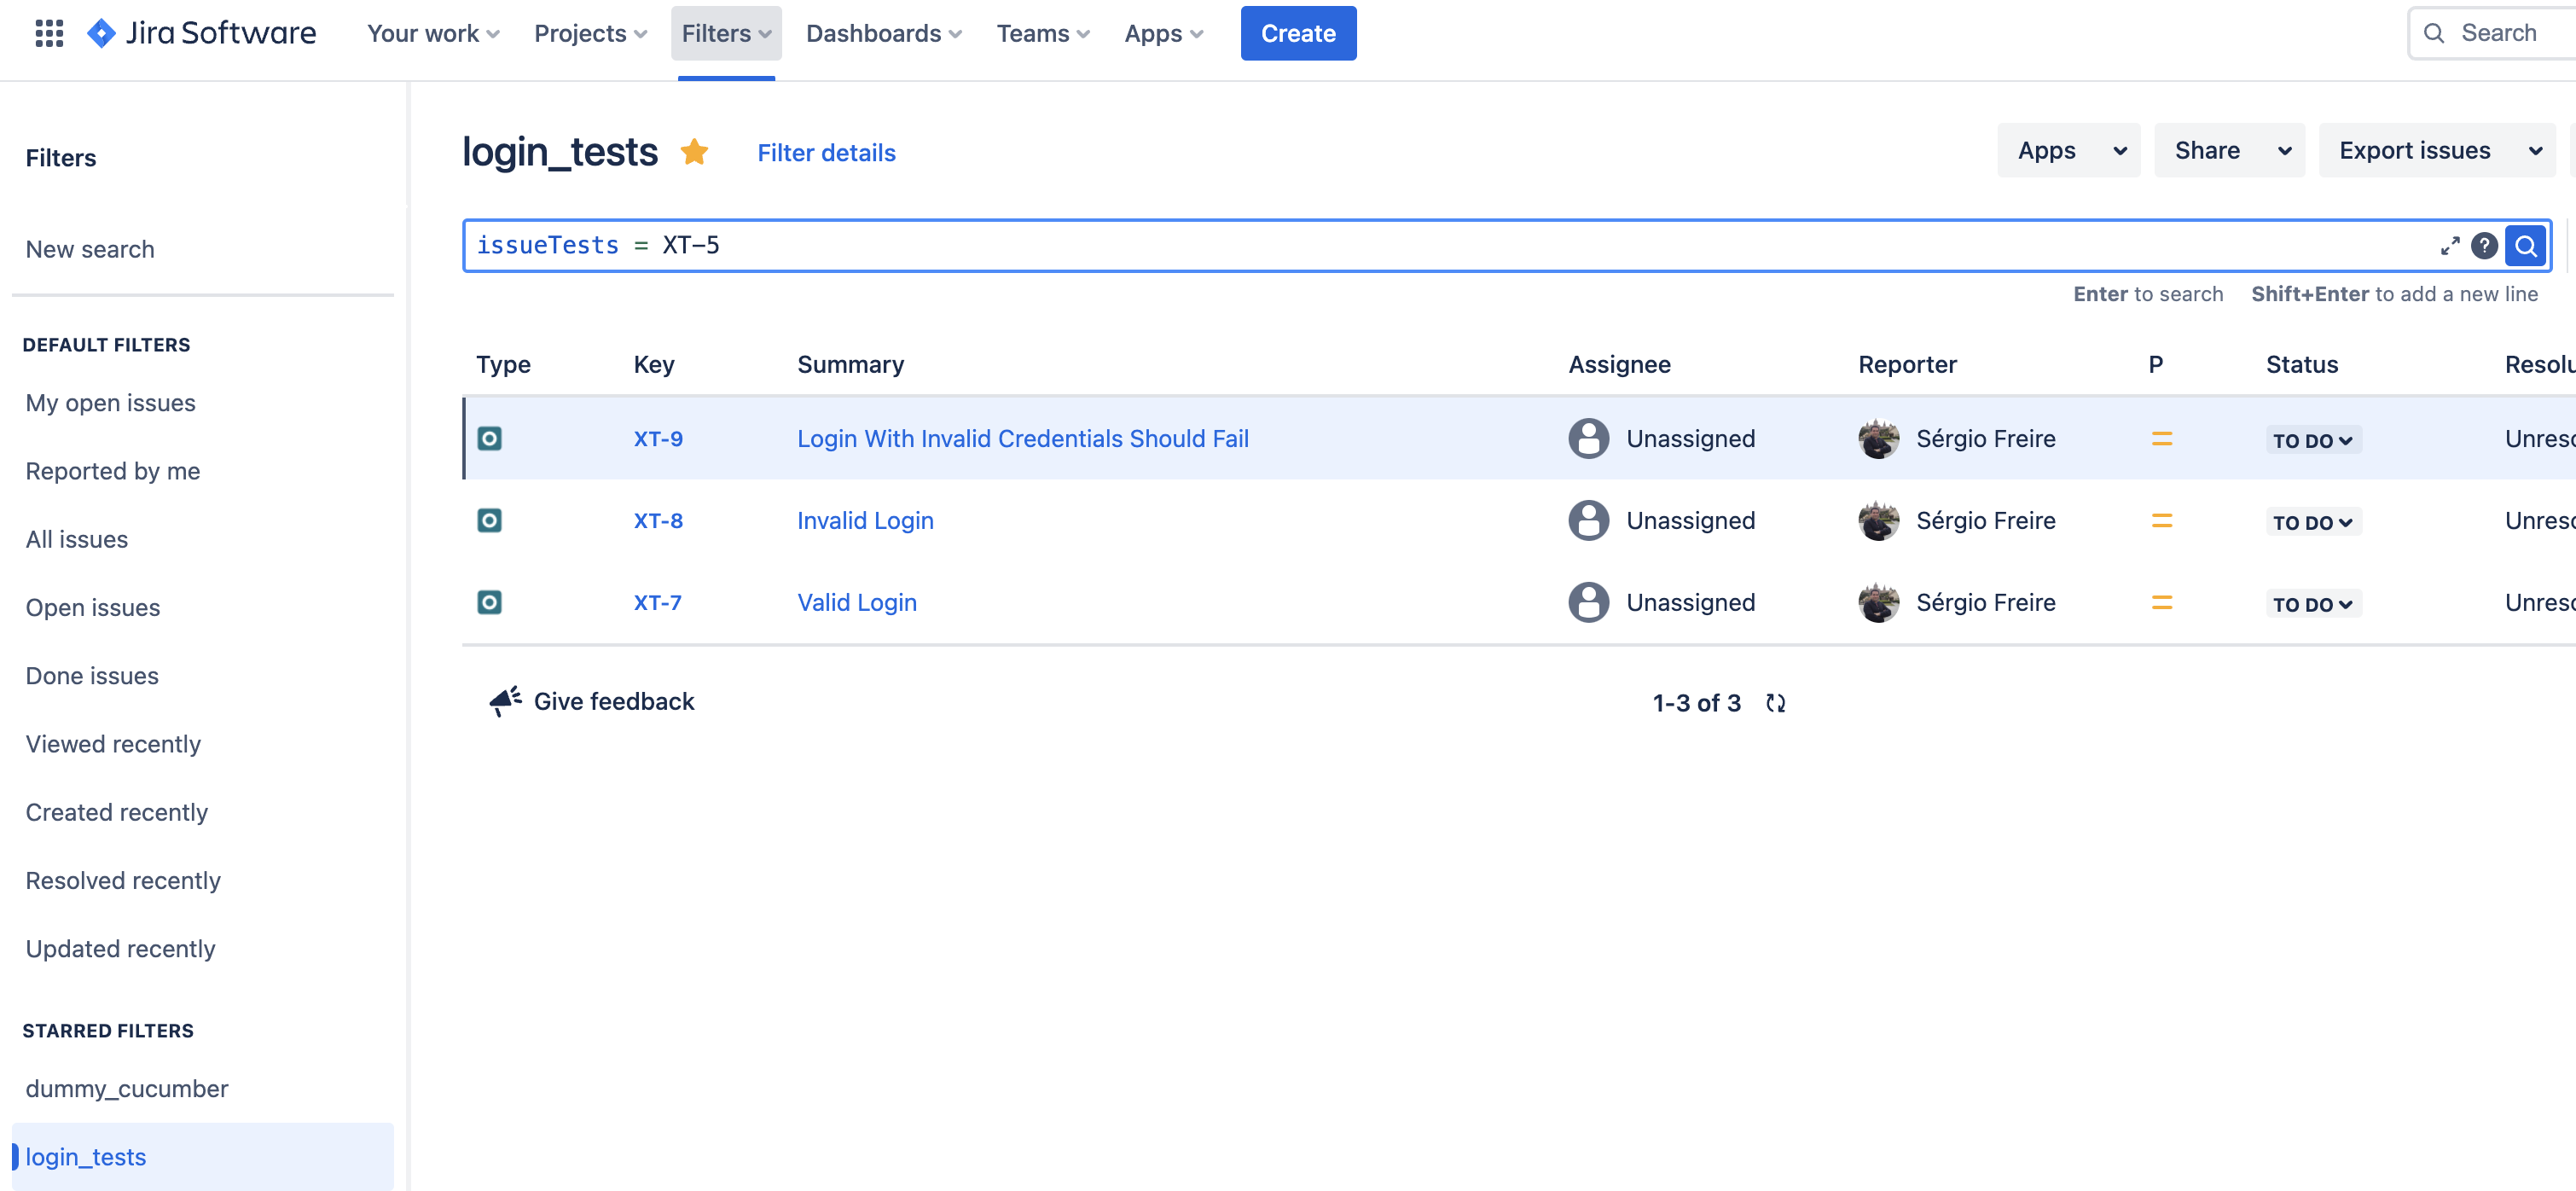The height and width of the screenshot is (1191, 2576).
Task: Select My open issues filter
Action: [110, 403]
